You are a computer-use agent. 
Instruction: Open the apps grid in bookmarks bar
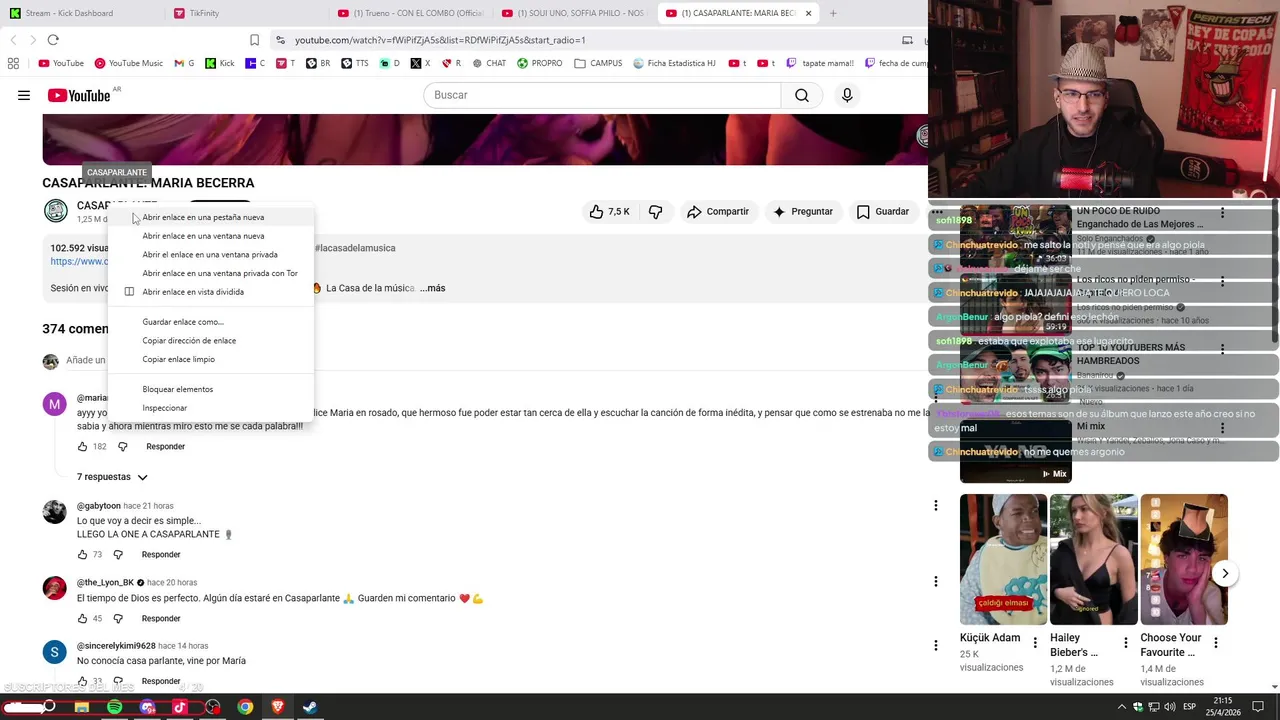(x=13, y=63)
